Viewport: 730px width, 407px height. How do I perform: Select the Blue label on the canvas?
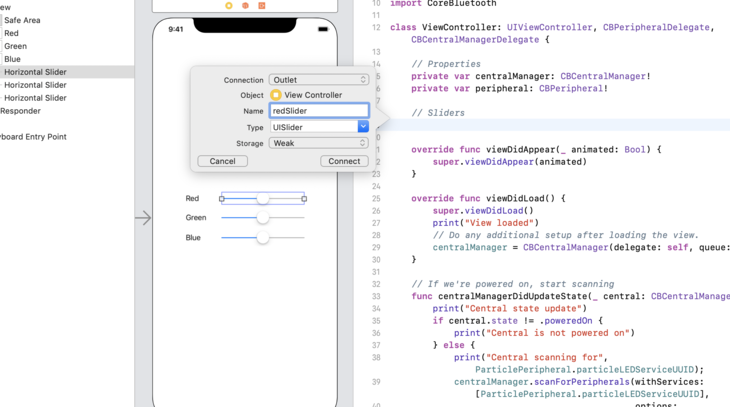[193, 237]
